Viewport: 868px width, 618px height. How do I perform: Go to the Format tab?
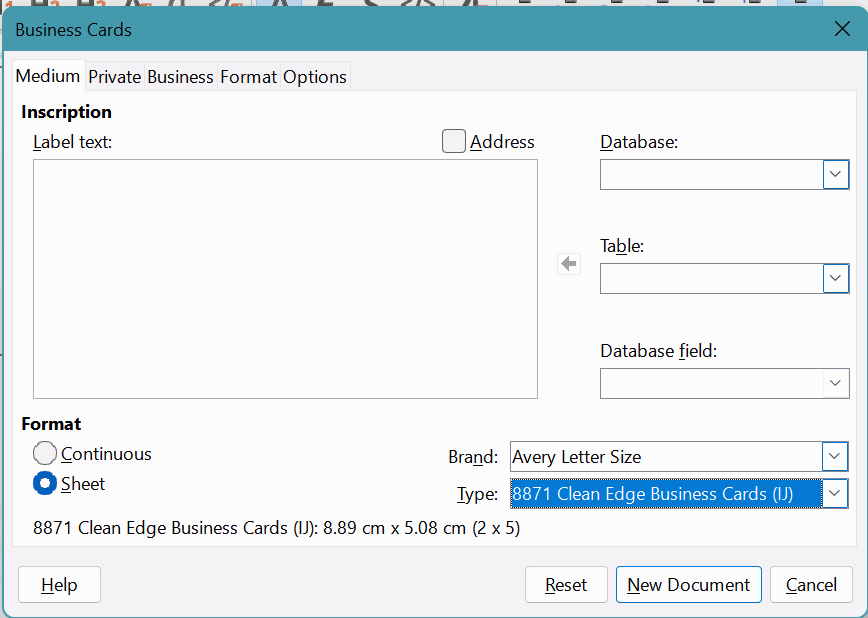[249, 77]
